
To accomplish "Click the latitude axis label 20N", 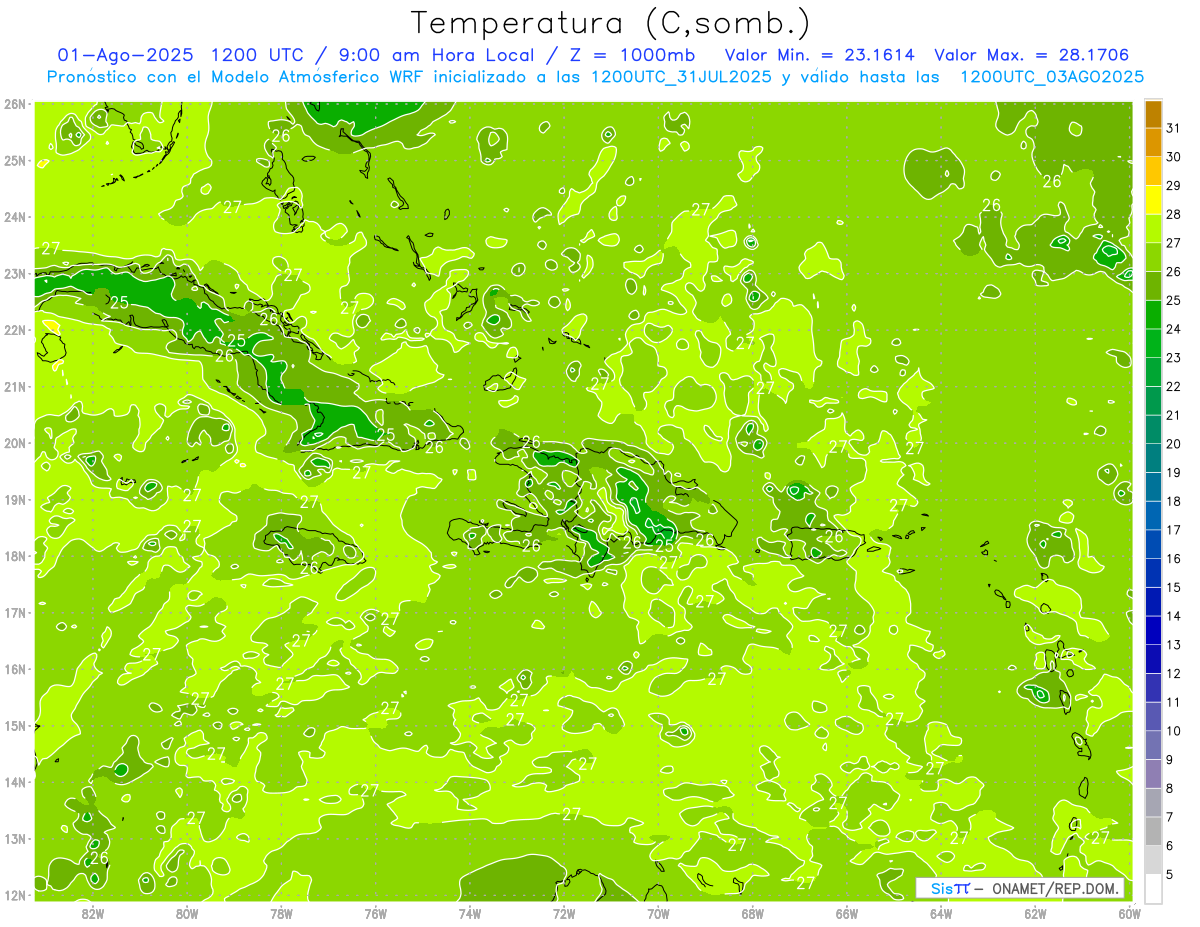I will (14, 443).
